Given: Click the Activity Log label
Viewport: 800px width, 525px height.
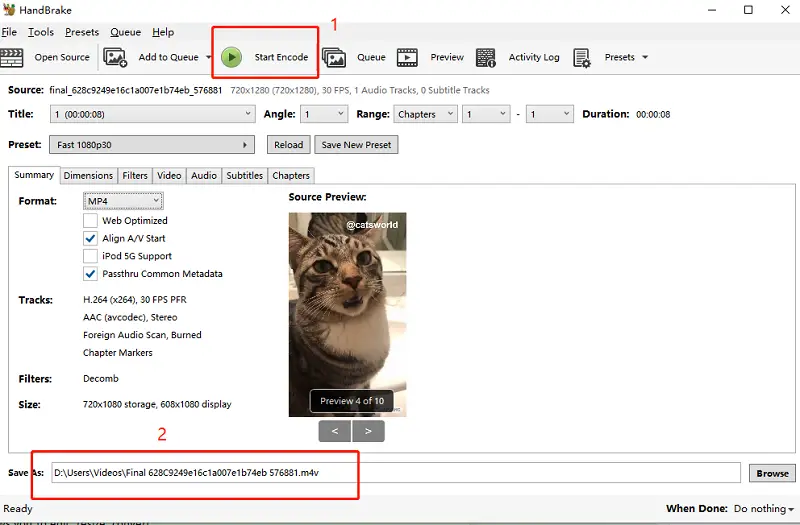Looking at the screenshot, I should pos(534,57).
